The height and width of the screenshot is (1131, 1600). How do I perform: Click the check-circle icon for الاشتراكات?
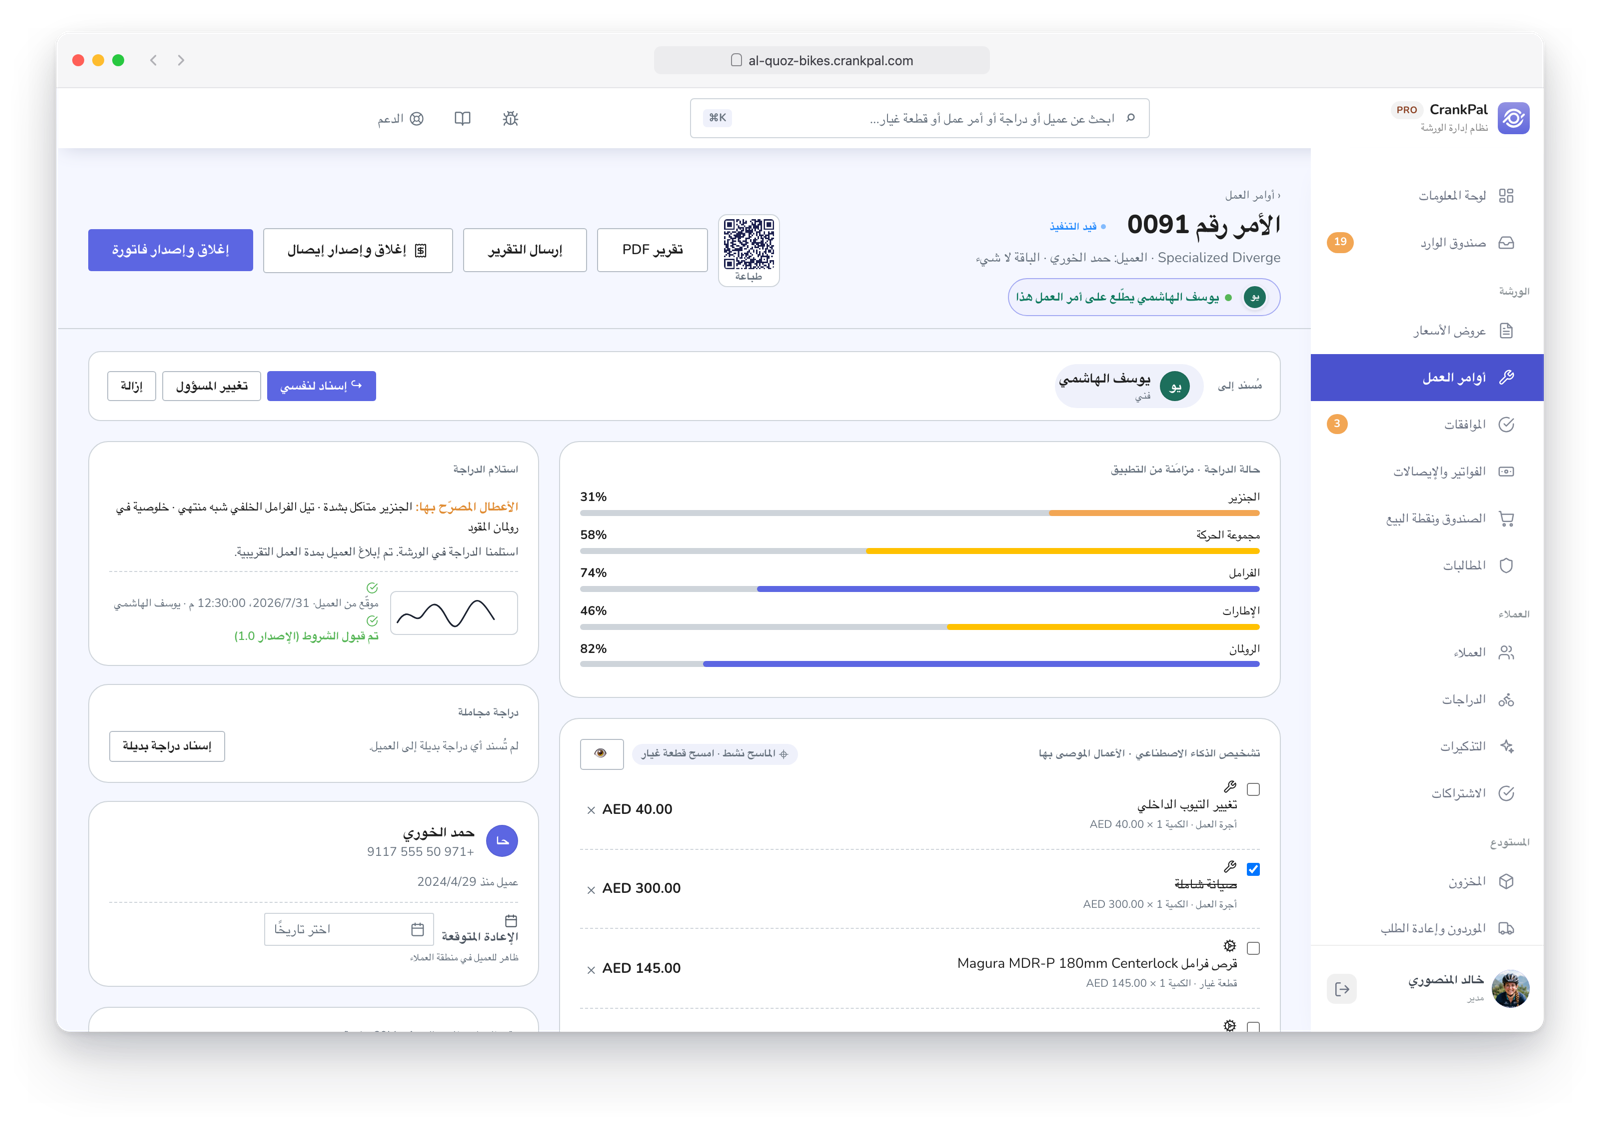click(1506, 794)
